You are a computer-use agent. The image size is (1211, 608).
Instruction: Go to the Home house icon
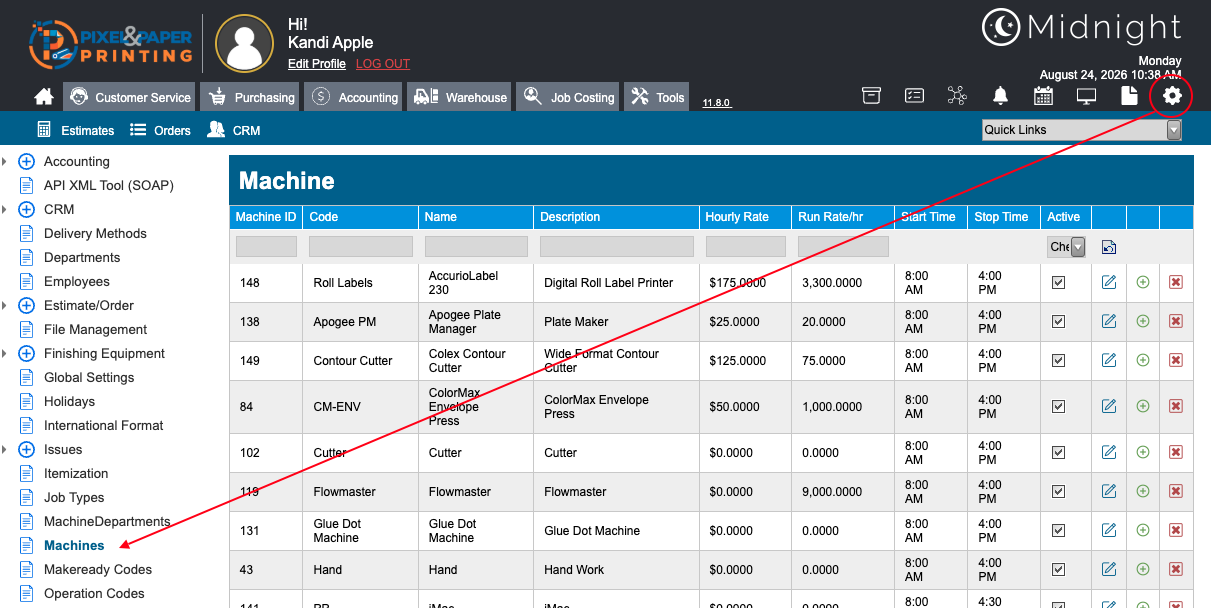click(44, 97)
